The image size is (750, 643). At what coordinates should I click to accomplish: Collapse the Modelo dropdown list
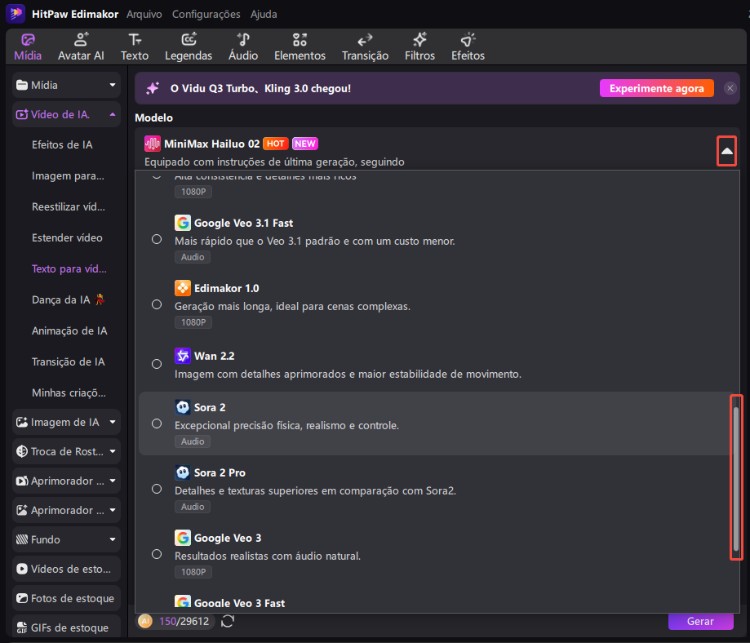click(x=727, y=151)
